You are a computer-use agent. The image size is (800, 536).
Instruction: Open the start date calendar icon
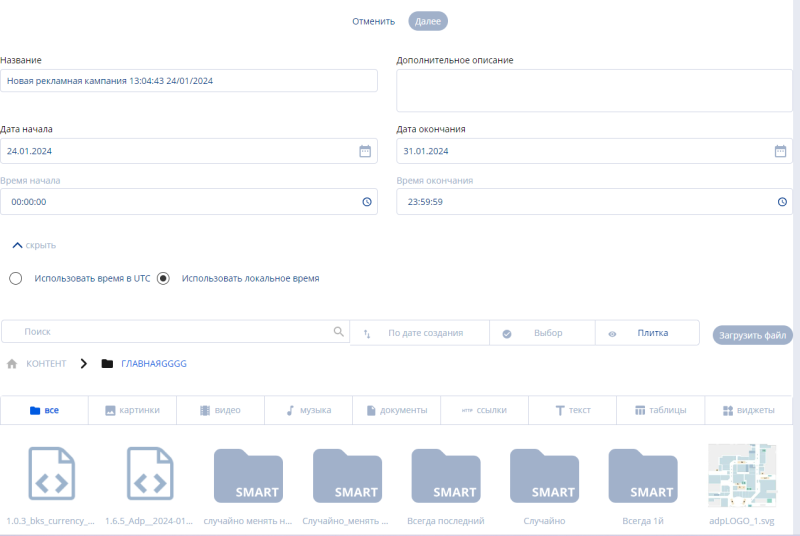pos(365,151)
